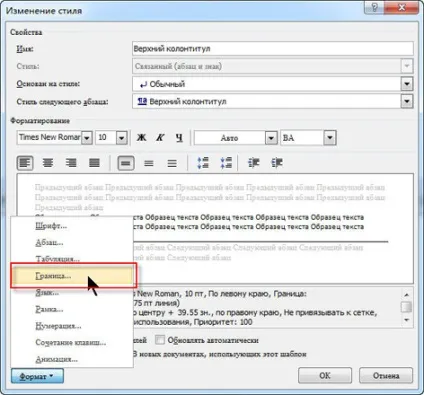Image resolution: width=424 pixels, height=395 pixels.
Task: Justify the paragraph text
Action: (94, 163)
